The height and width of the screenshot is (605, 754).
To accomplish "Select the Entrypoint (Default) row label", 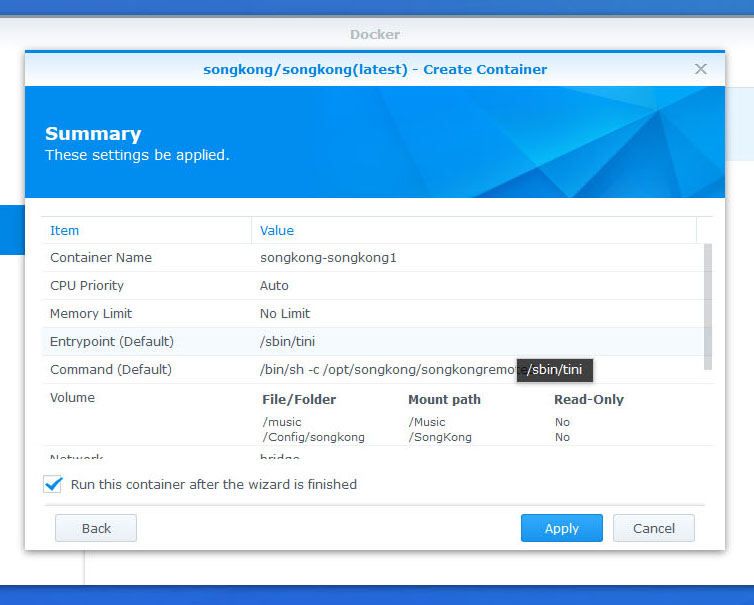I will pos(112,341).
